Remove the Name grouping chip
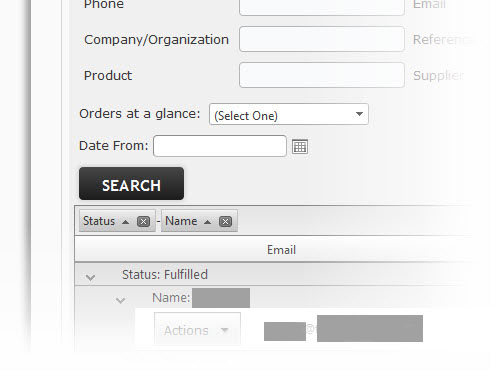 coord(225,221)
